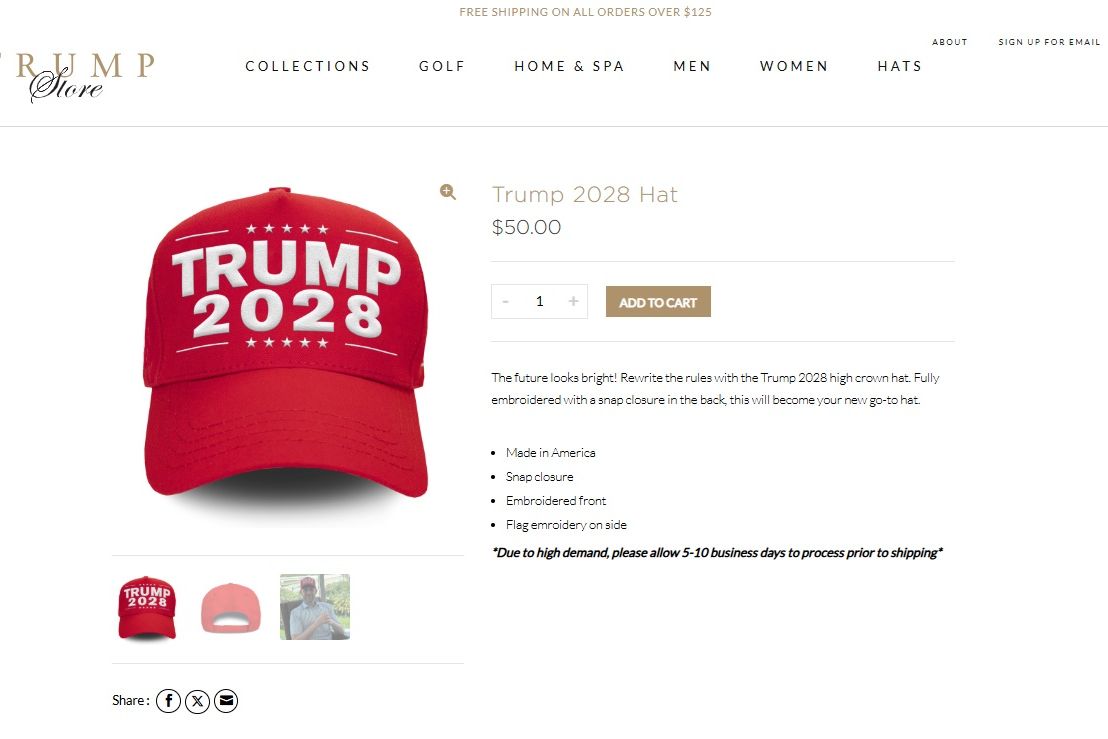1108x739 pixels.
Task: Open the Collections menu
Action: 307,66
